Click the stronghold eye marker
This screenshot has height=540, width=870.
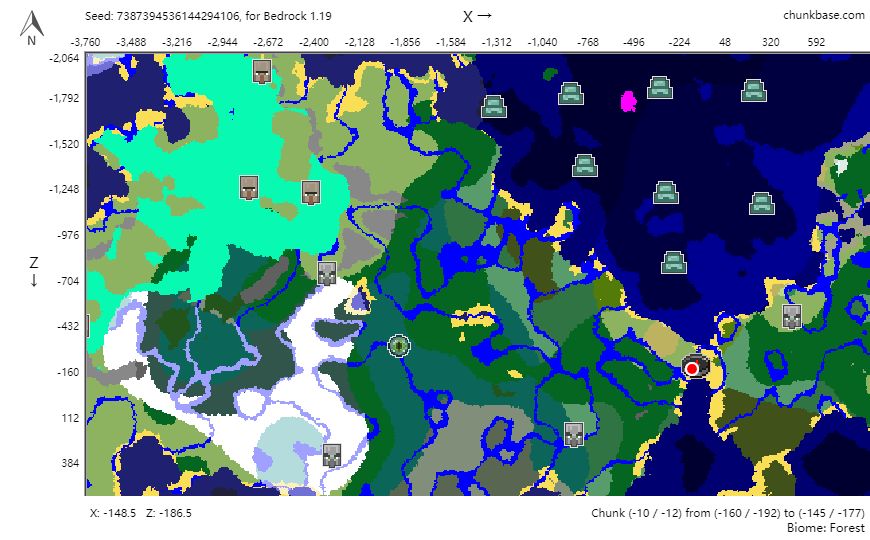tap(399, 346)
